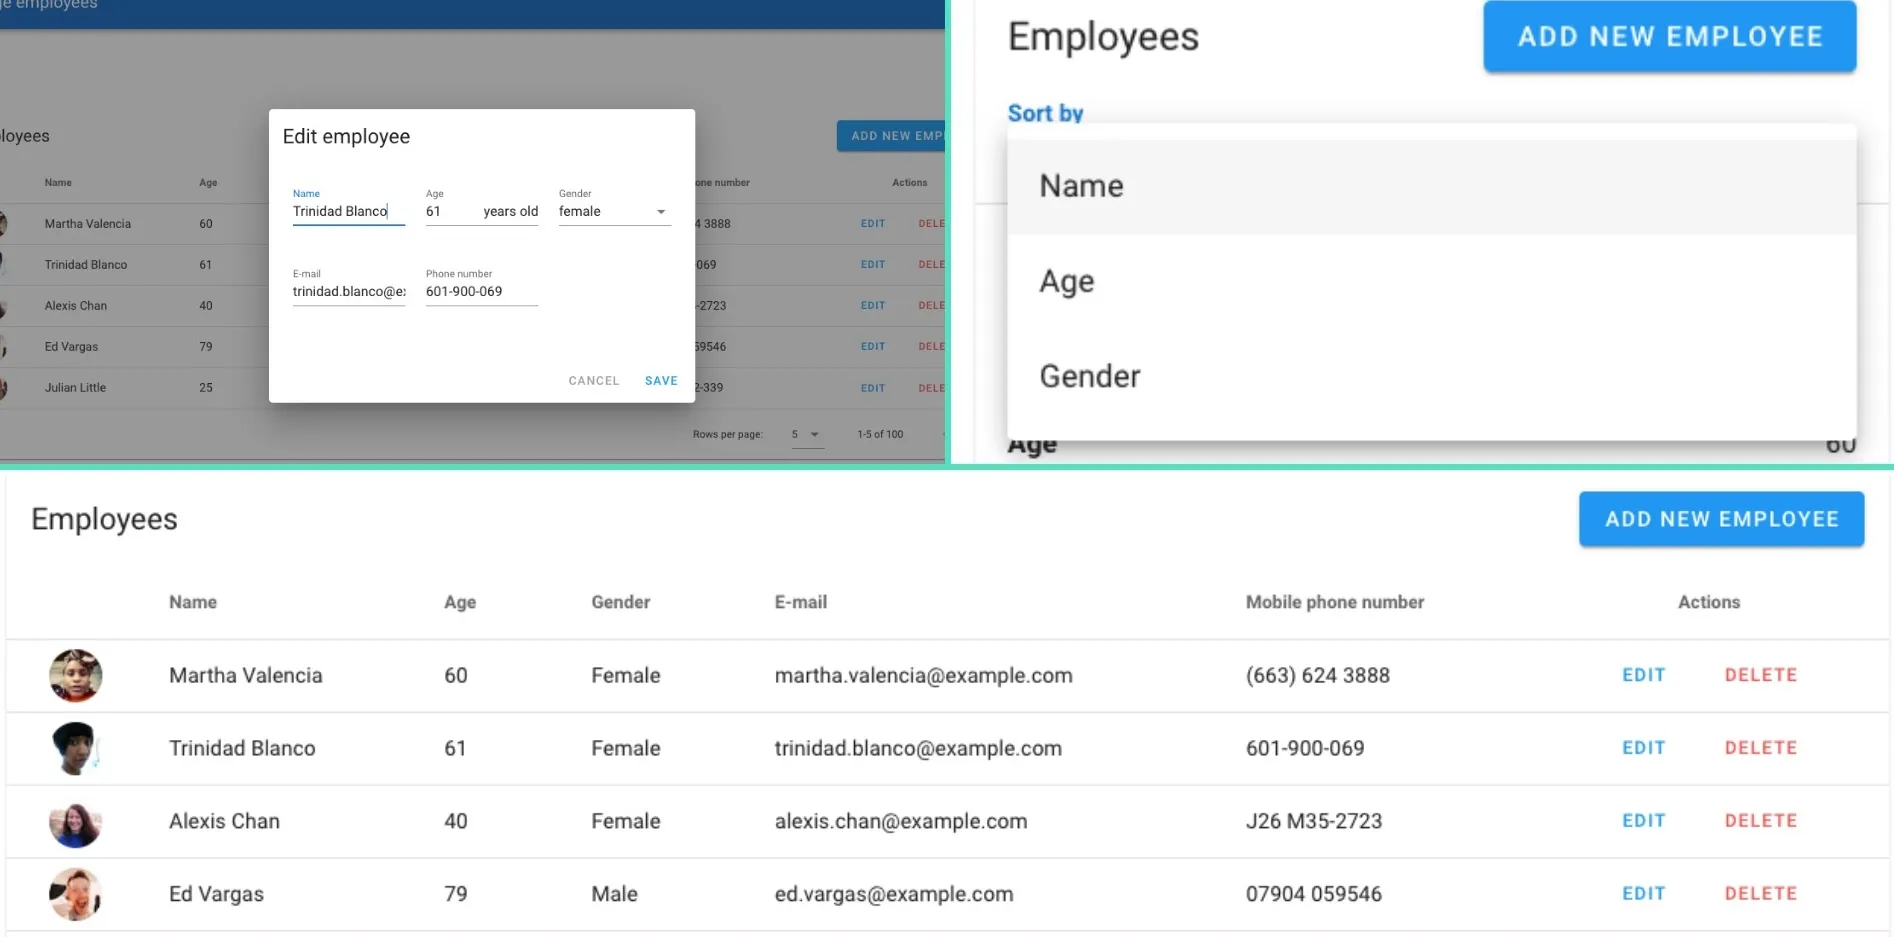
Task: Click Ed Vargas's avatar thumbnail
Action: click(x=75, y=894)
